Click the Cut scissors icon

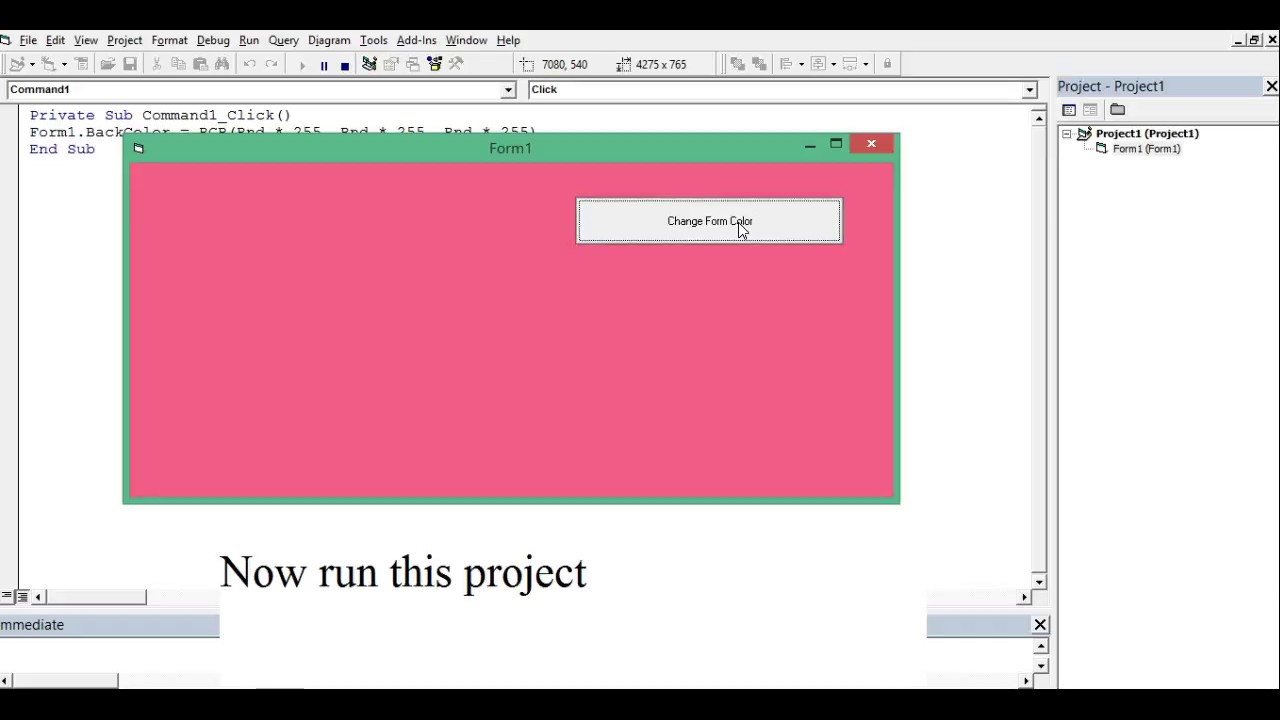(156, 64)
